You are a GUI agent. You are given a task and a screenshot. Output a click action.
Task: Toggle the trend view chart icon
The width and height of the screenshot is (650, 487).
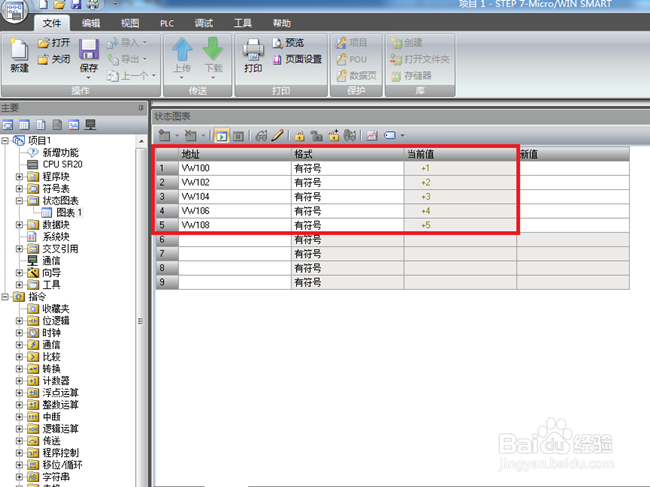[x=372, y=136]
